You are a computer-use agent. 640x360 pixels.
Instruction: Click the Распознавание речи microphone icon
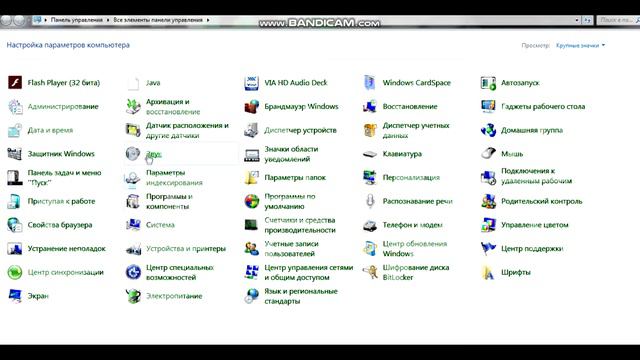pyautogui.click(x=370, y=201)
